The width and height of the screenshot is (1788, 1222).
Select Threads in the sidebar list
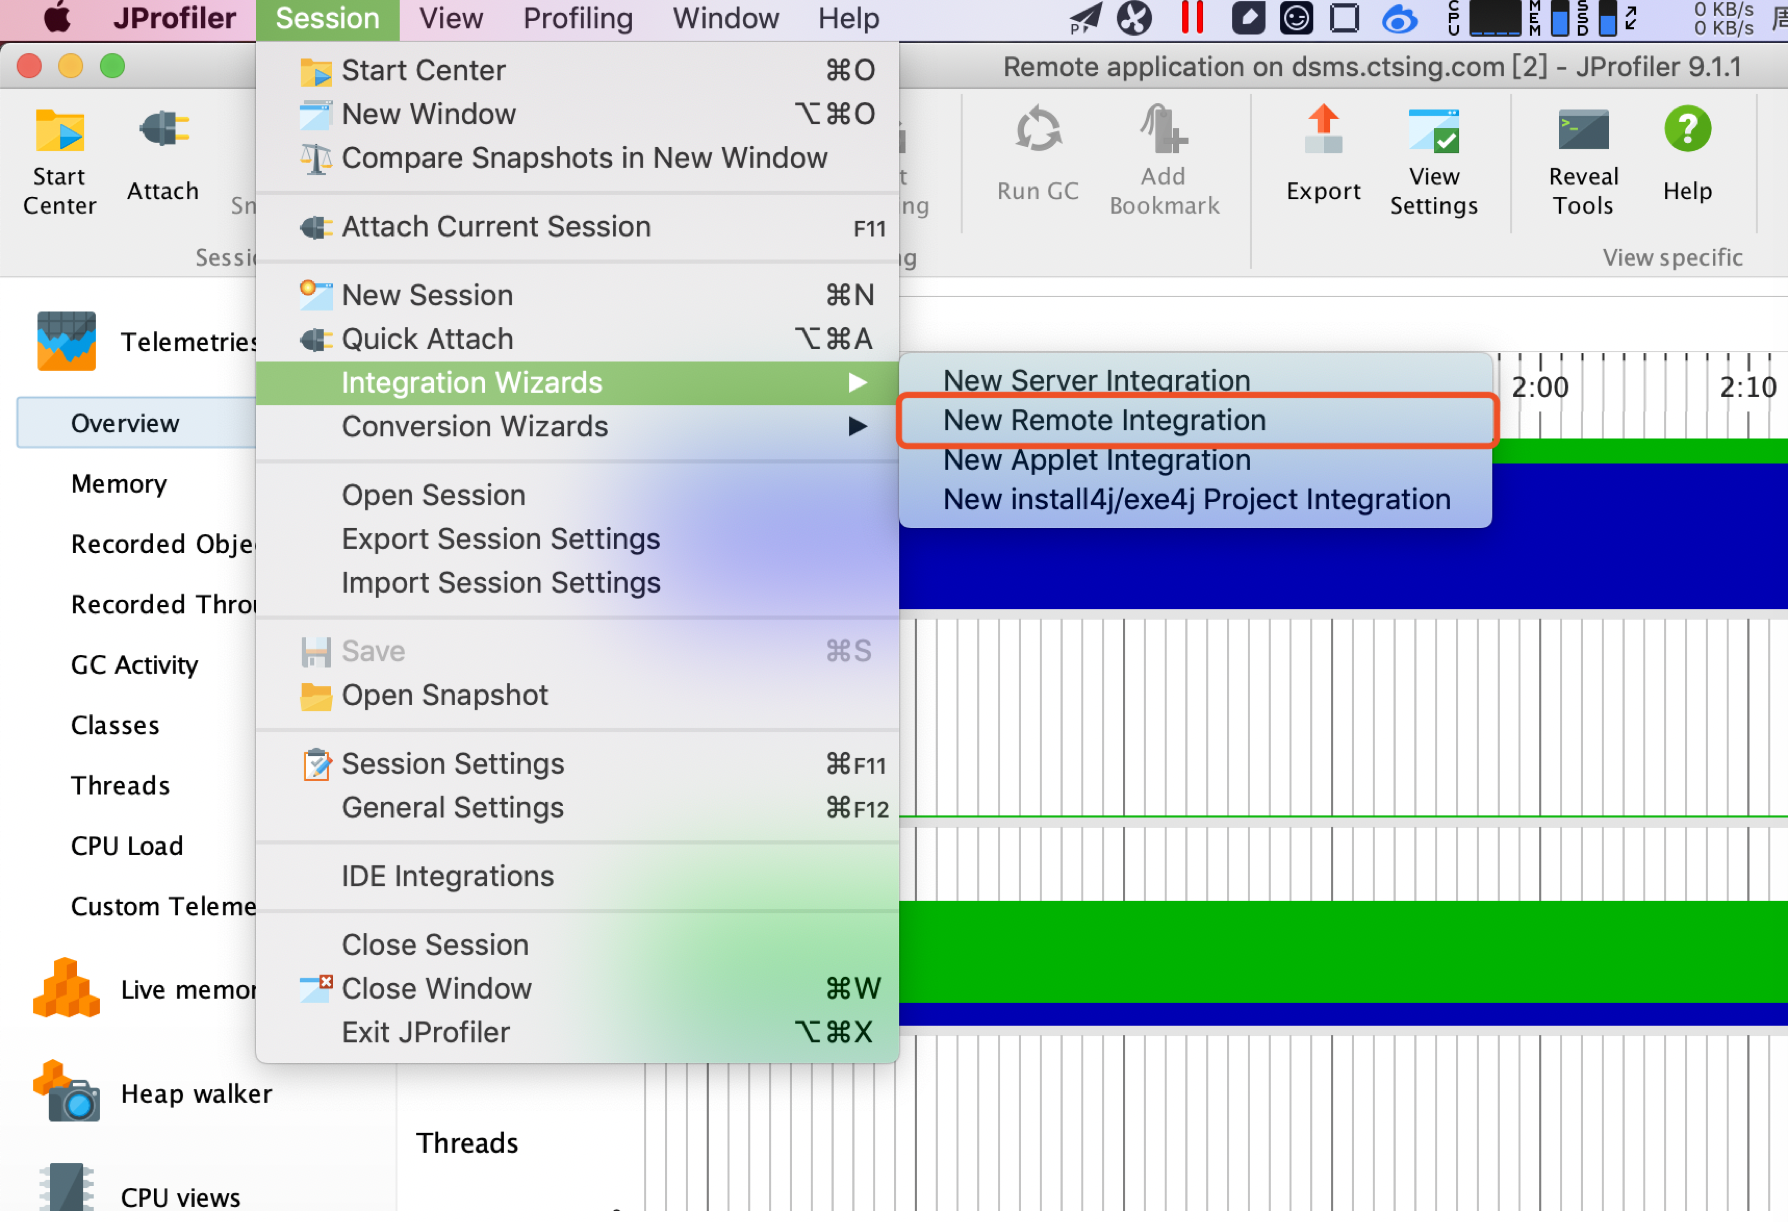(120, 785)
